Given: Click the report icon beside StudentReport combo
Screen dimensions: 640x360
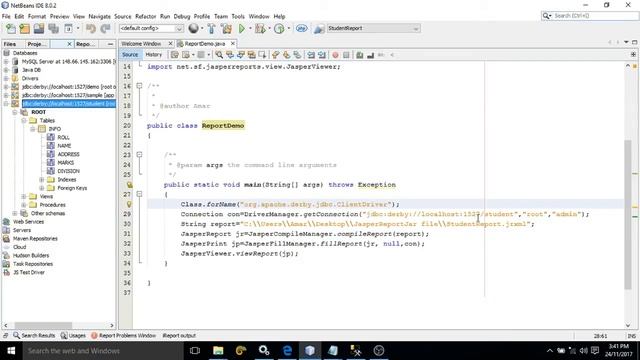Looking at the screenshot, I should (319, 29).
